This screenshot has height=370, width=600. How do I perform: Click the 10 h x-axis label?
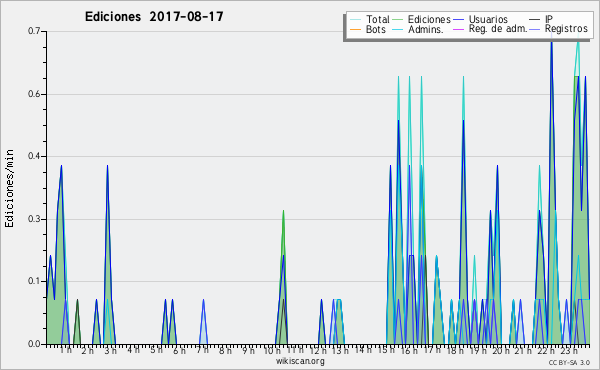272,350
